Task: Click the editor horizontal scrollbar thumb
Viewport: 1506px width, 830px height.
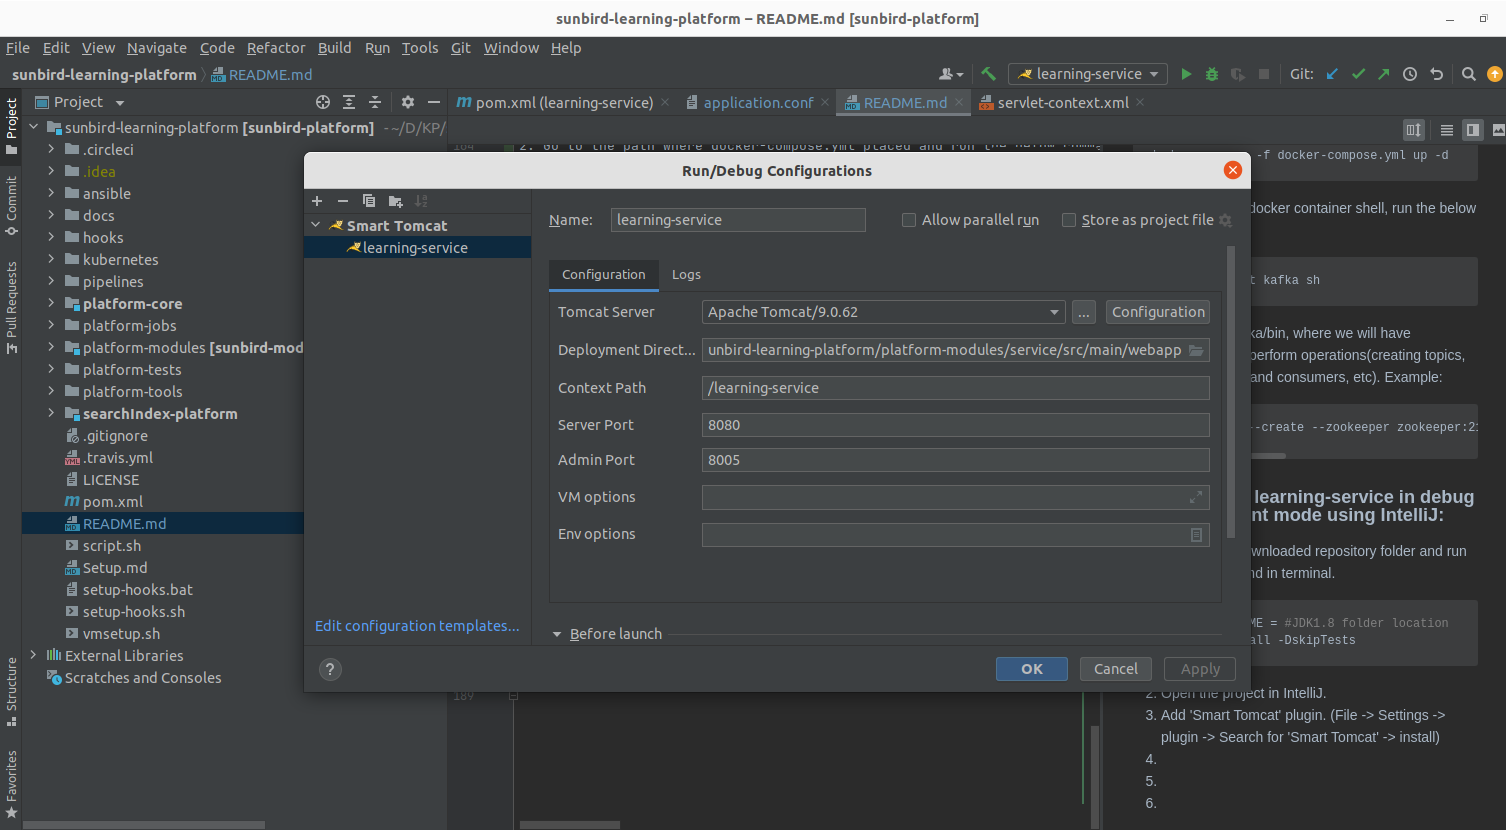Action: pyautogui.click(x=570, y=825)
